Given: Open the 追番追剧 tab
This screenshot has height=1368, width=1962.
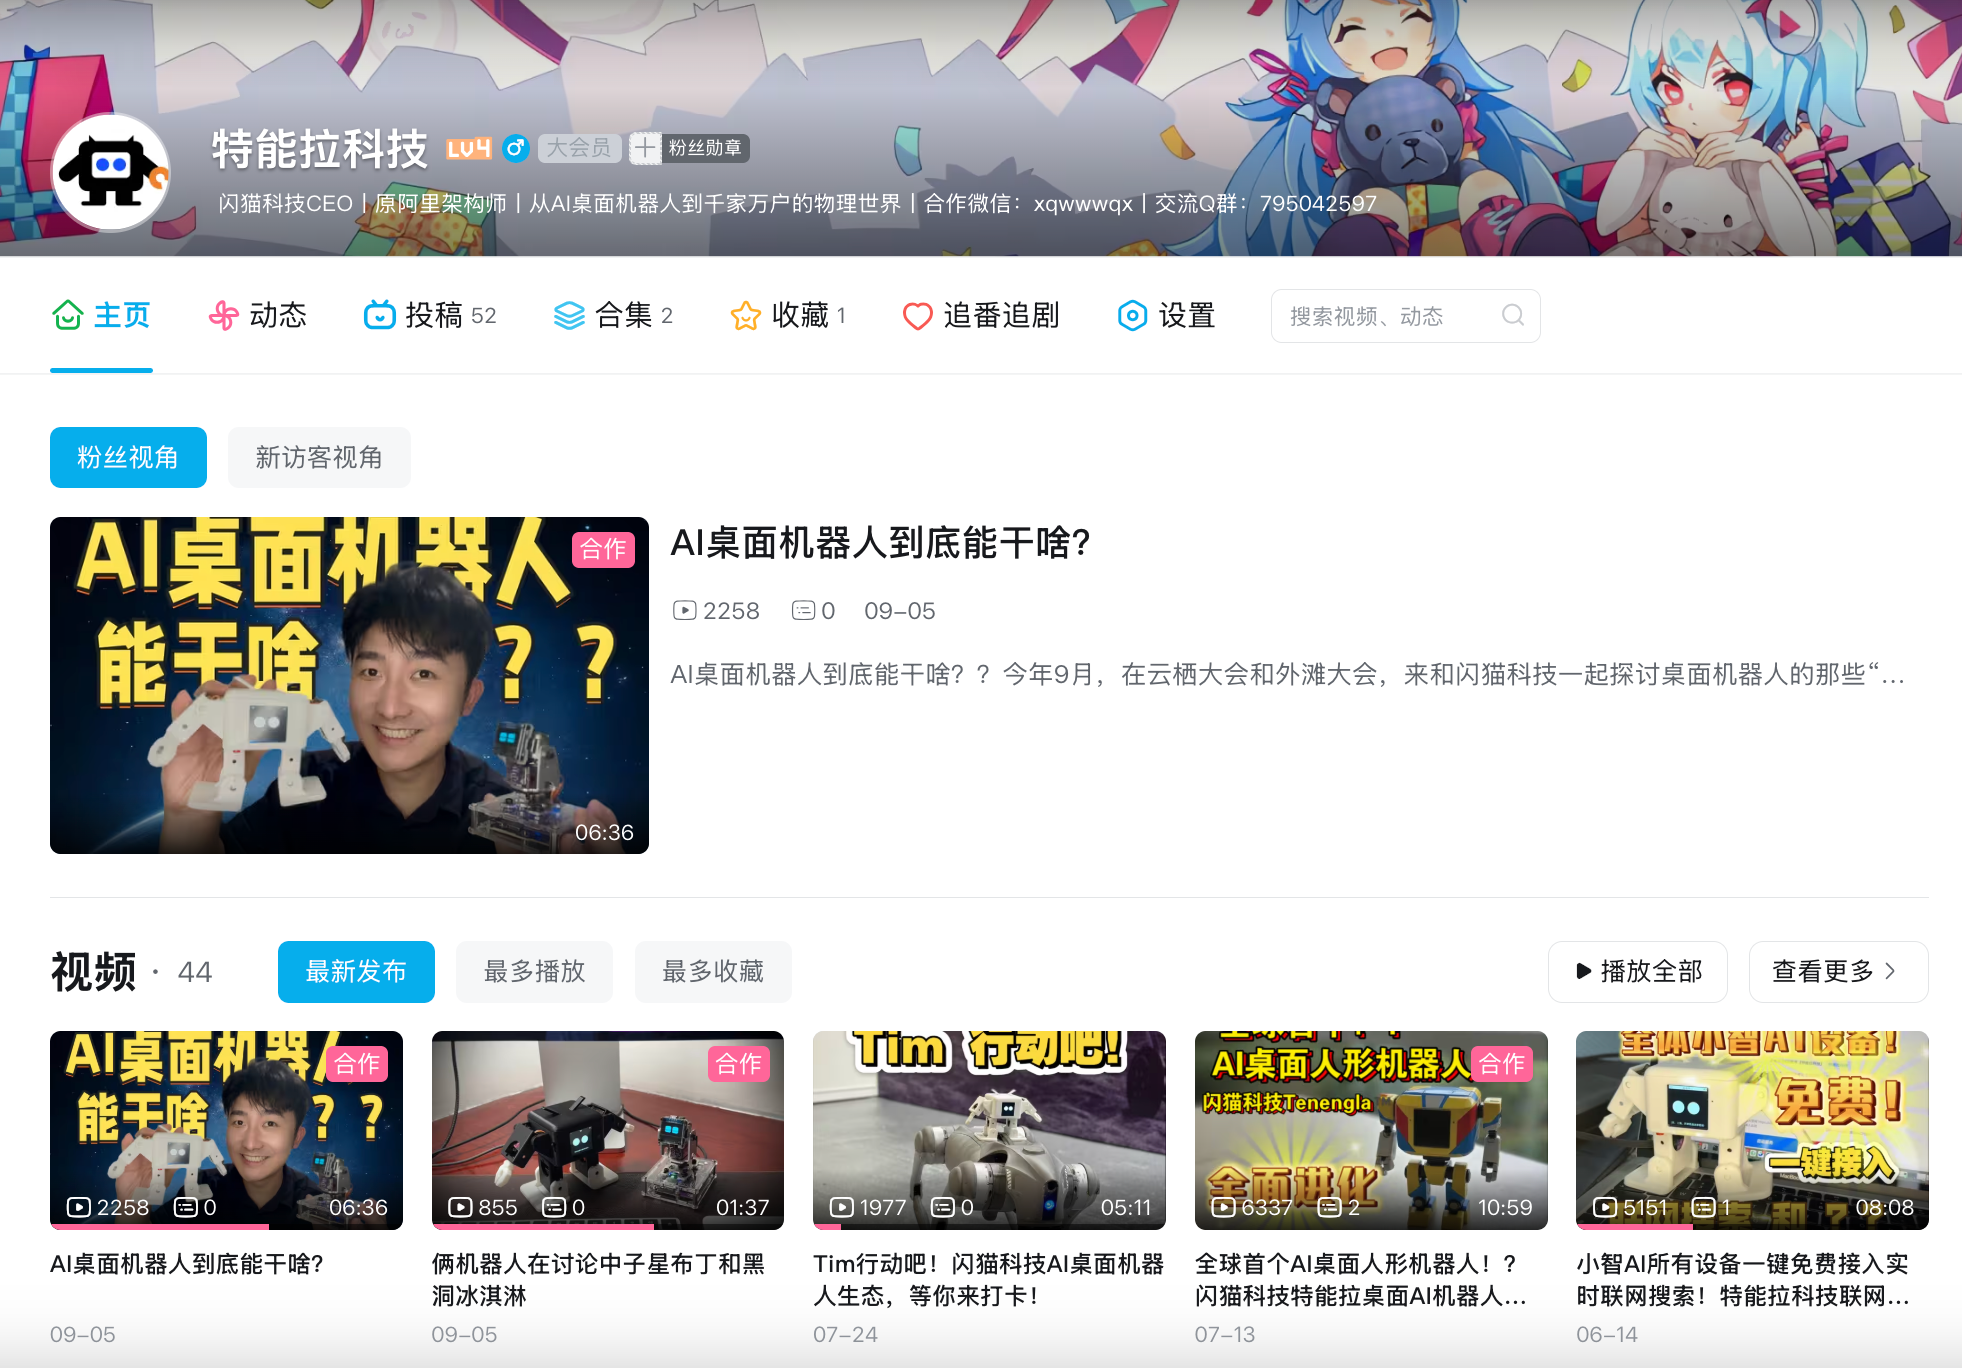Looking at the screenshot, I should click(x=981, y=315).
